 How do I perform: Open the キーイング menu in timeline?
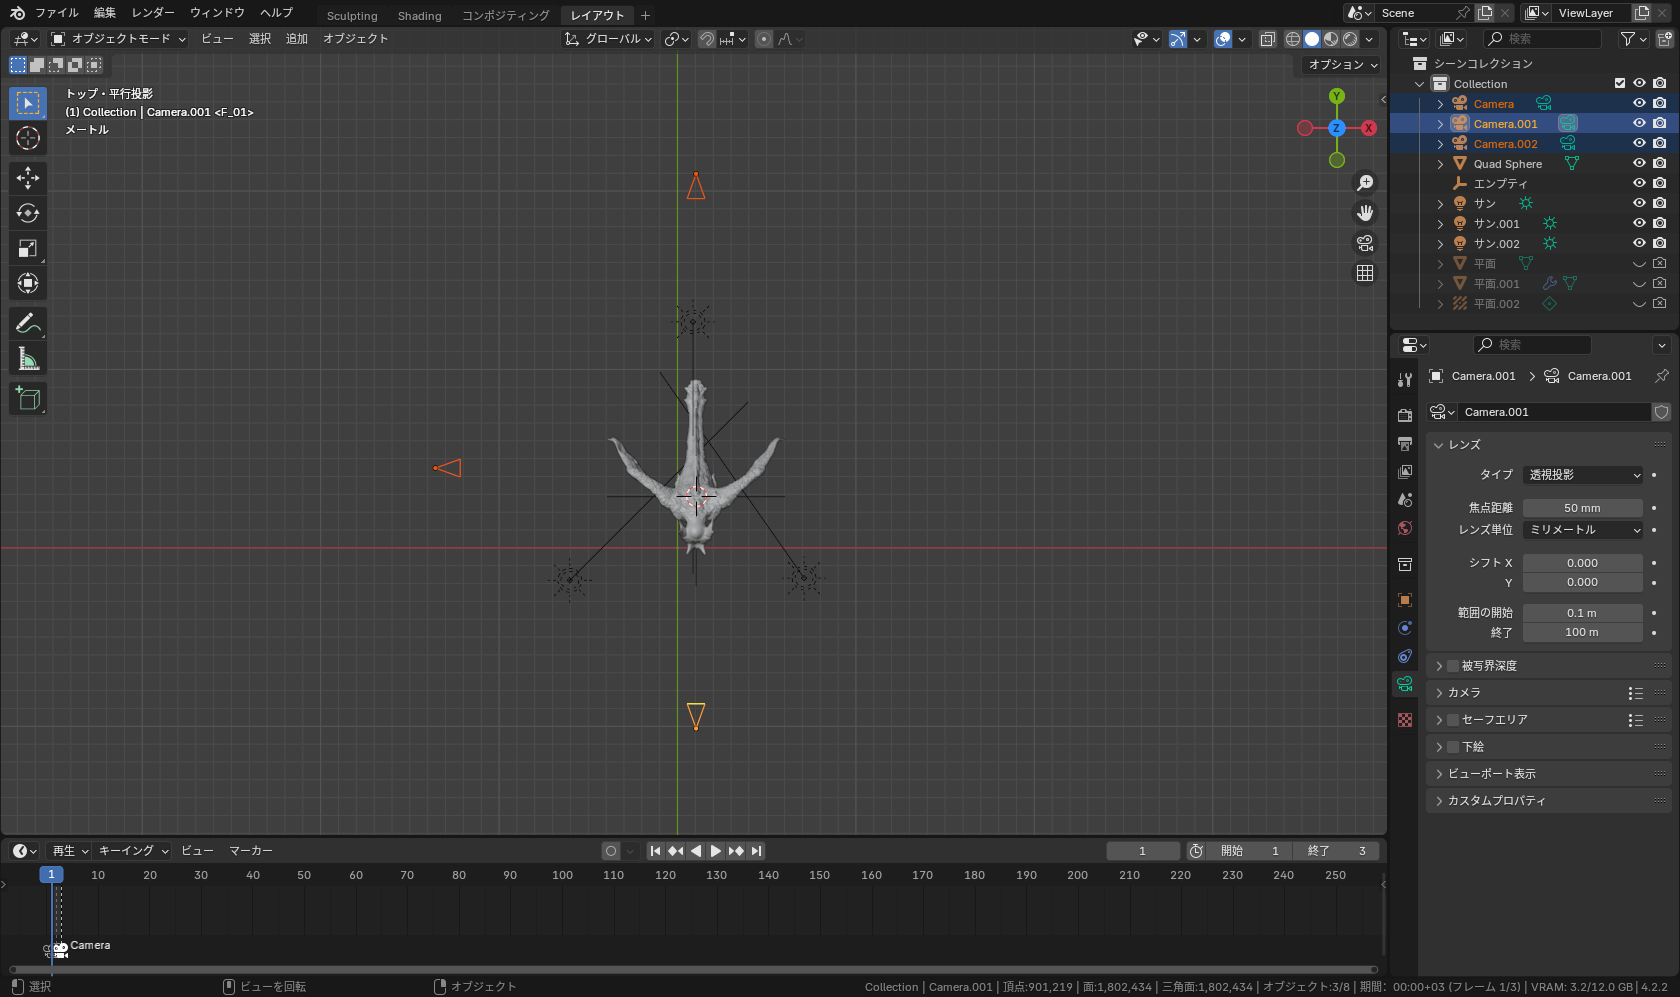(133, 851)
